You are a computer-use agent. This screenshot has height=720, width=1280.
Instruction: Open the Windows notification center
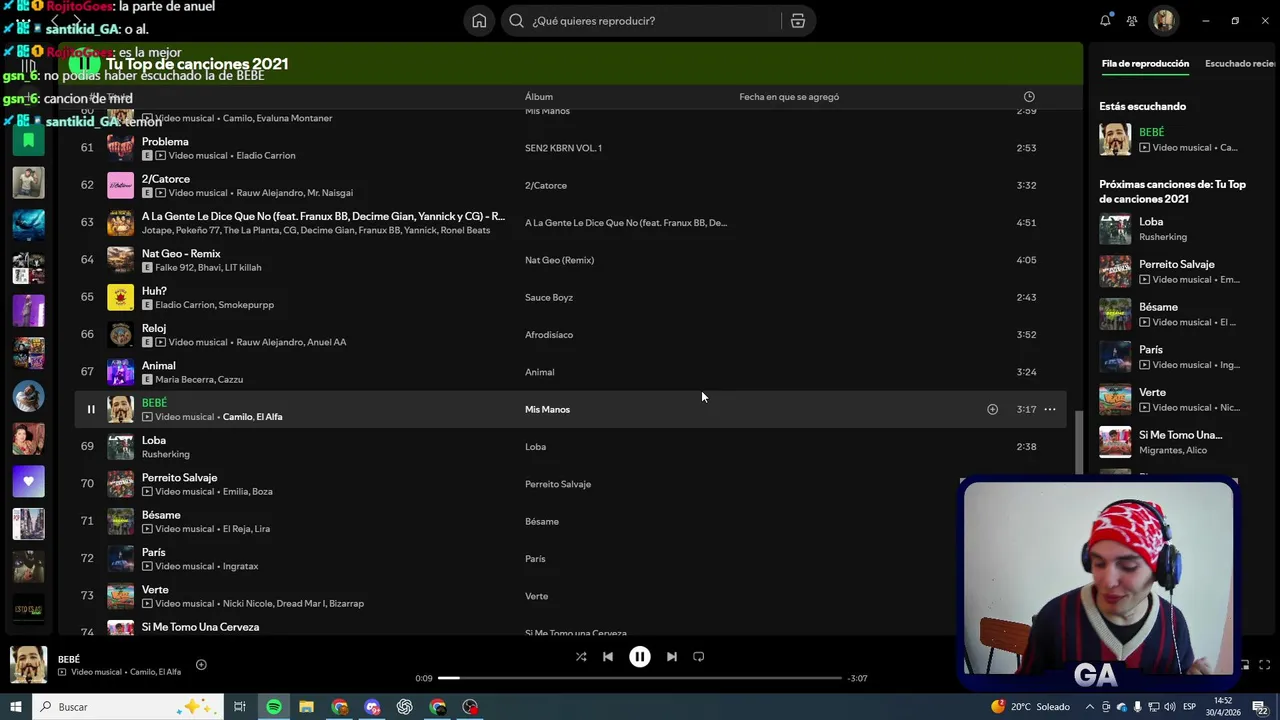tap(1259, 707)
